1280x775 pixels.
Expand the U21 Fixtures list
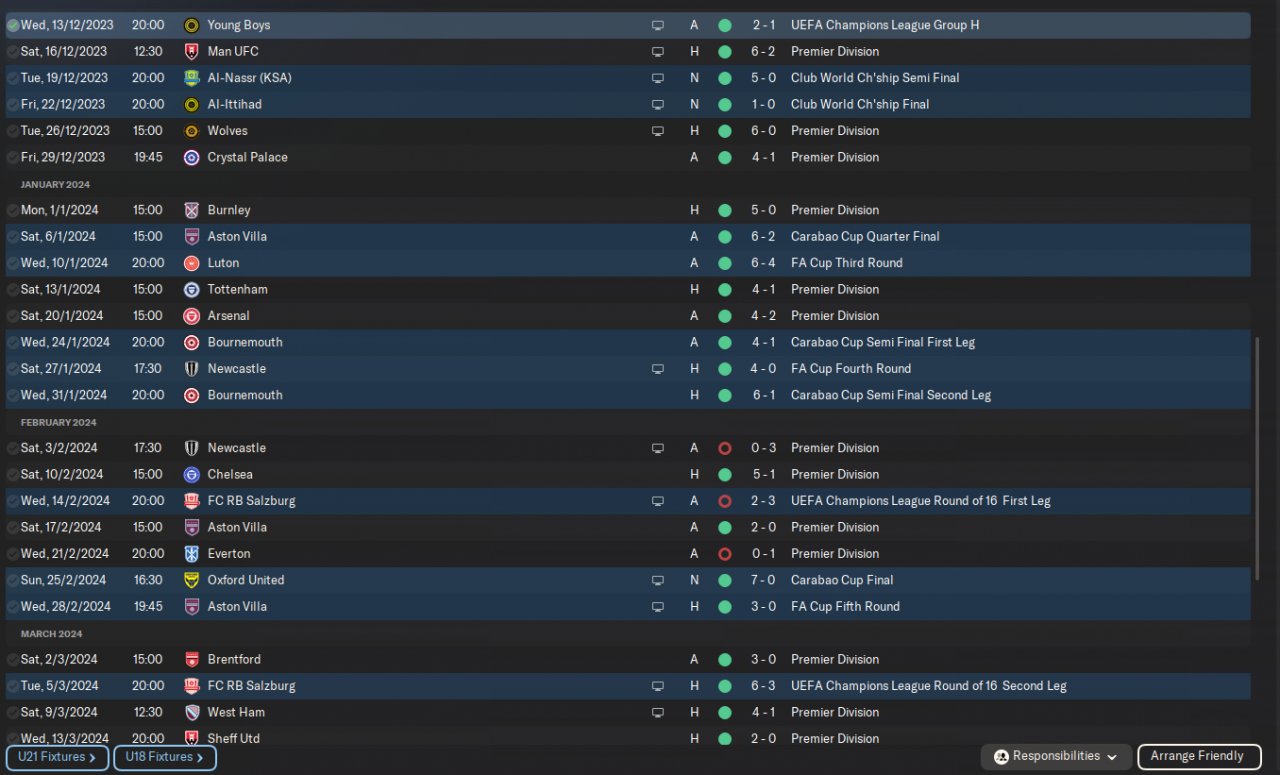point(57,758)
